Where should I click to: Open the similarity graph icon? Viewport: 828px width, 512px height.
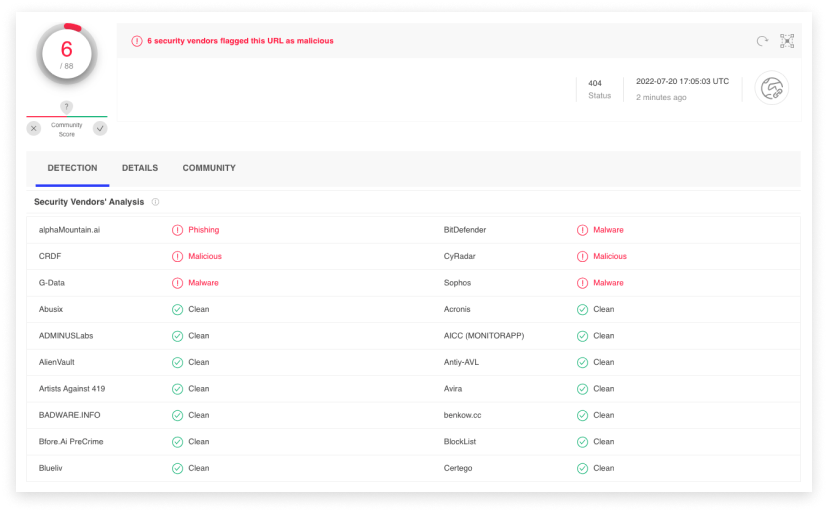click(787, 41)
